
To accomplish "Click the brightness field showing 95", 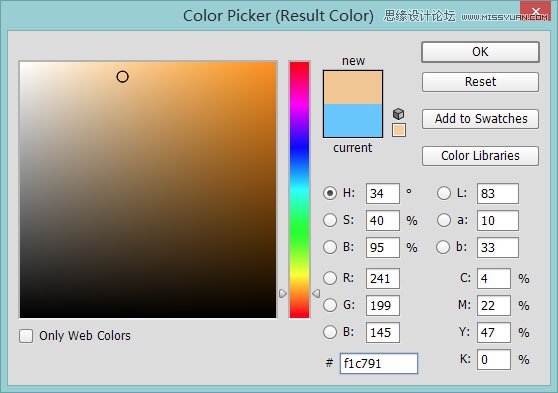I will pyautogui.click(x=383, y=247).
